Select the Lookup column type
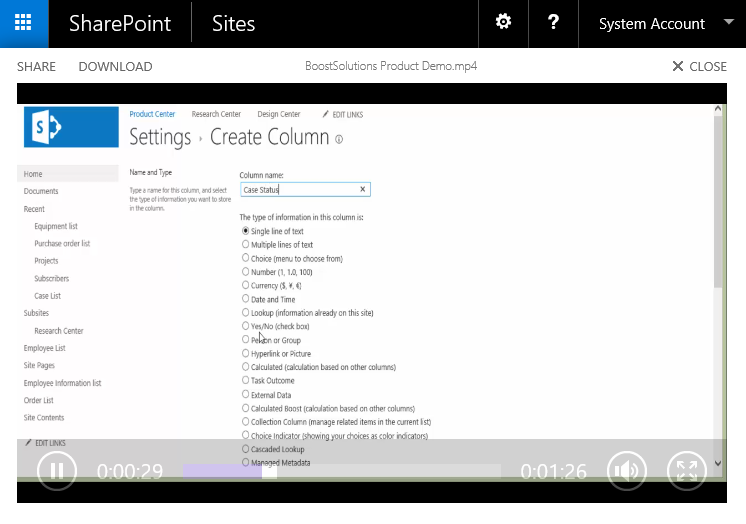746x524 pixels. (x=245, y=313)
